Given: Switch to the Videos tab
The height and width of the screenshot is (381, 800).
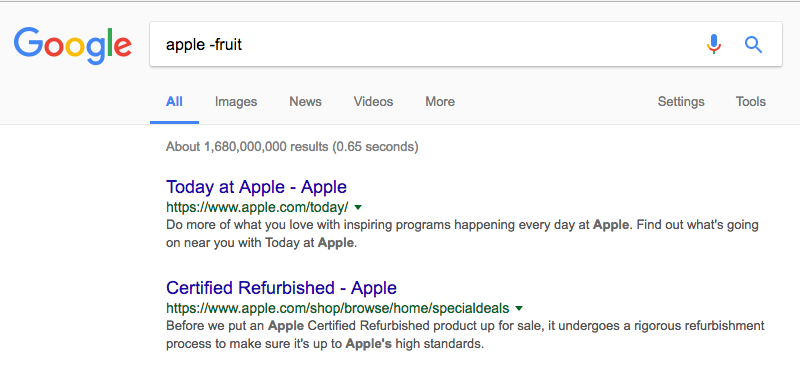Looking at the screenshot, I should pyautogui.click(x=373, y=101).
